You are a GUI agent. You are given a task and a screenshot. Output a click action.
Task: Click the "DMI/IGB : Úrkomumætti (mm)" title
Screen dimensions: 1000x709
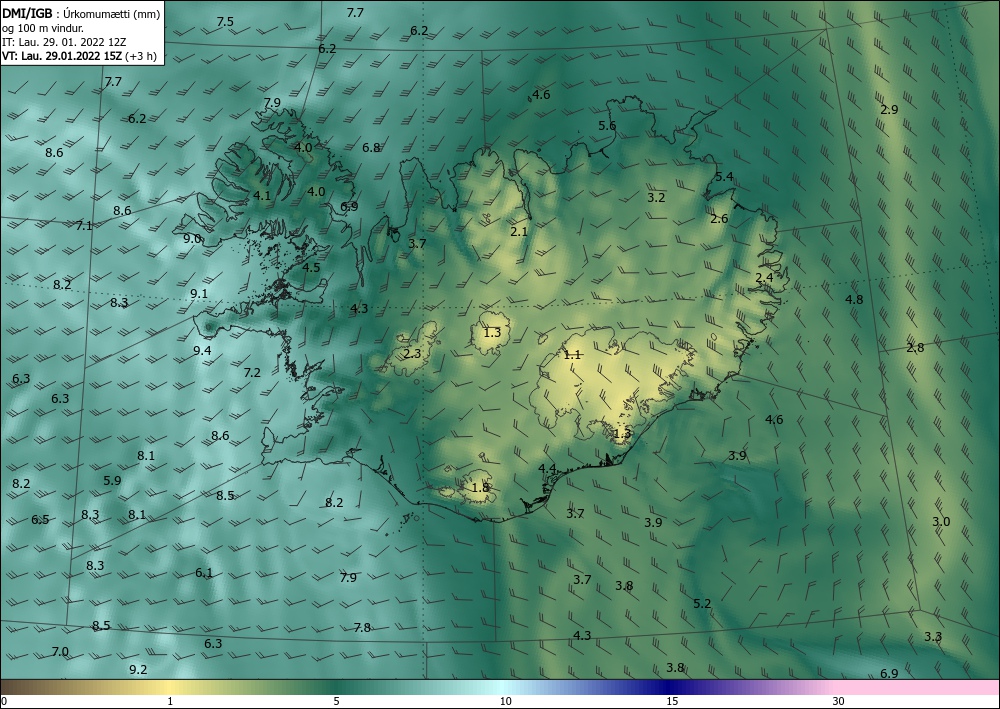coord(81,14)
